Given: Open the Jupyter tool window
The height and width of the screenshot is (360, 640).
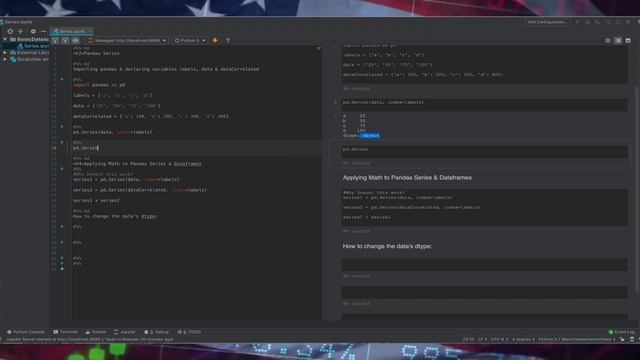Looking at the screenshot, I should coord(124,332).
